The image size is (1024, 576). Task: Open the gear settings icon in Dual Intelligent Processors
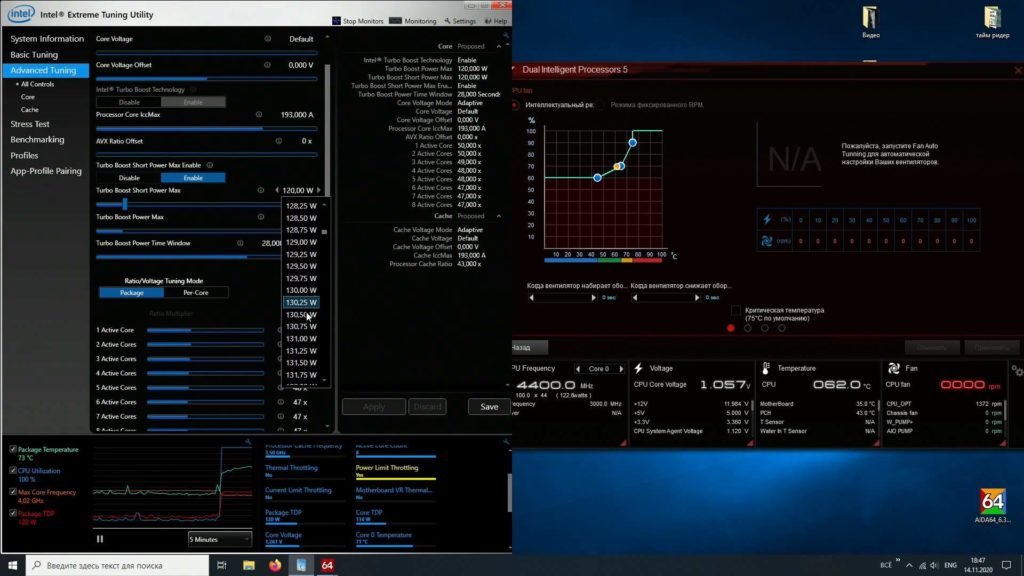point(1017,370)
